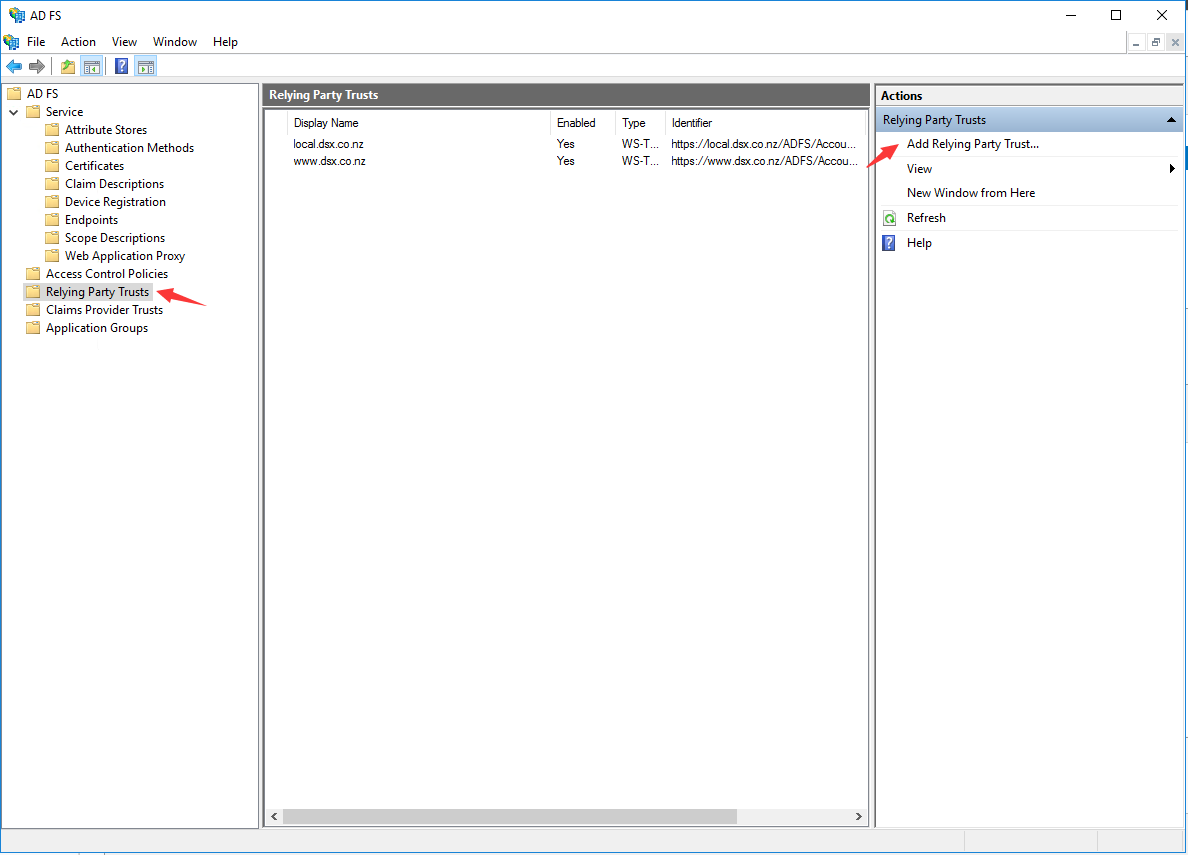Open the Window menu
Image resolution: width=1188 pixels, height=855 pixels.
(x=174, y=42)
